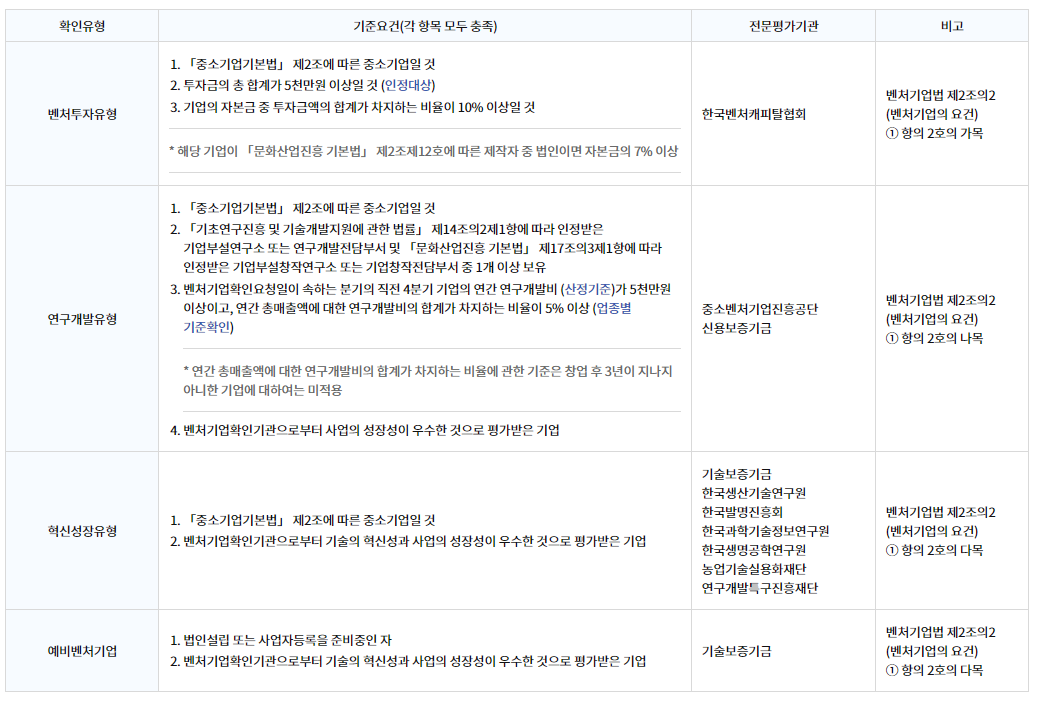Click 한국벤처캐피탈협회 in the evaluation agency column
Image resolution: width=1040 pixels, height=703 pixels.
coord(754,114)
